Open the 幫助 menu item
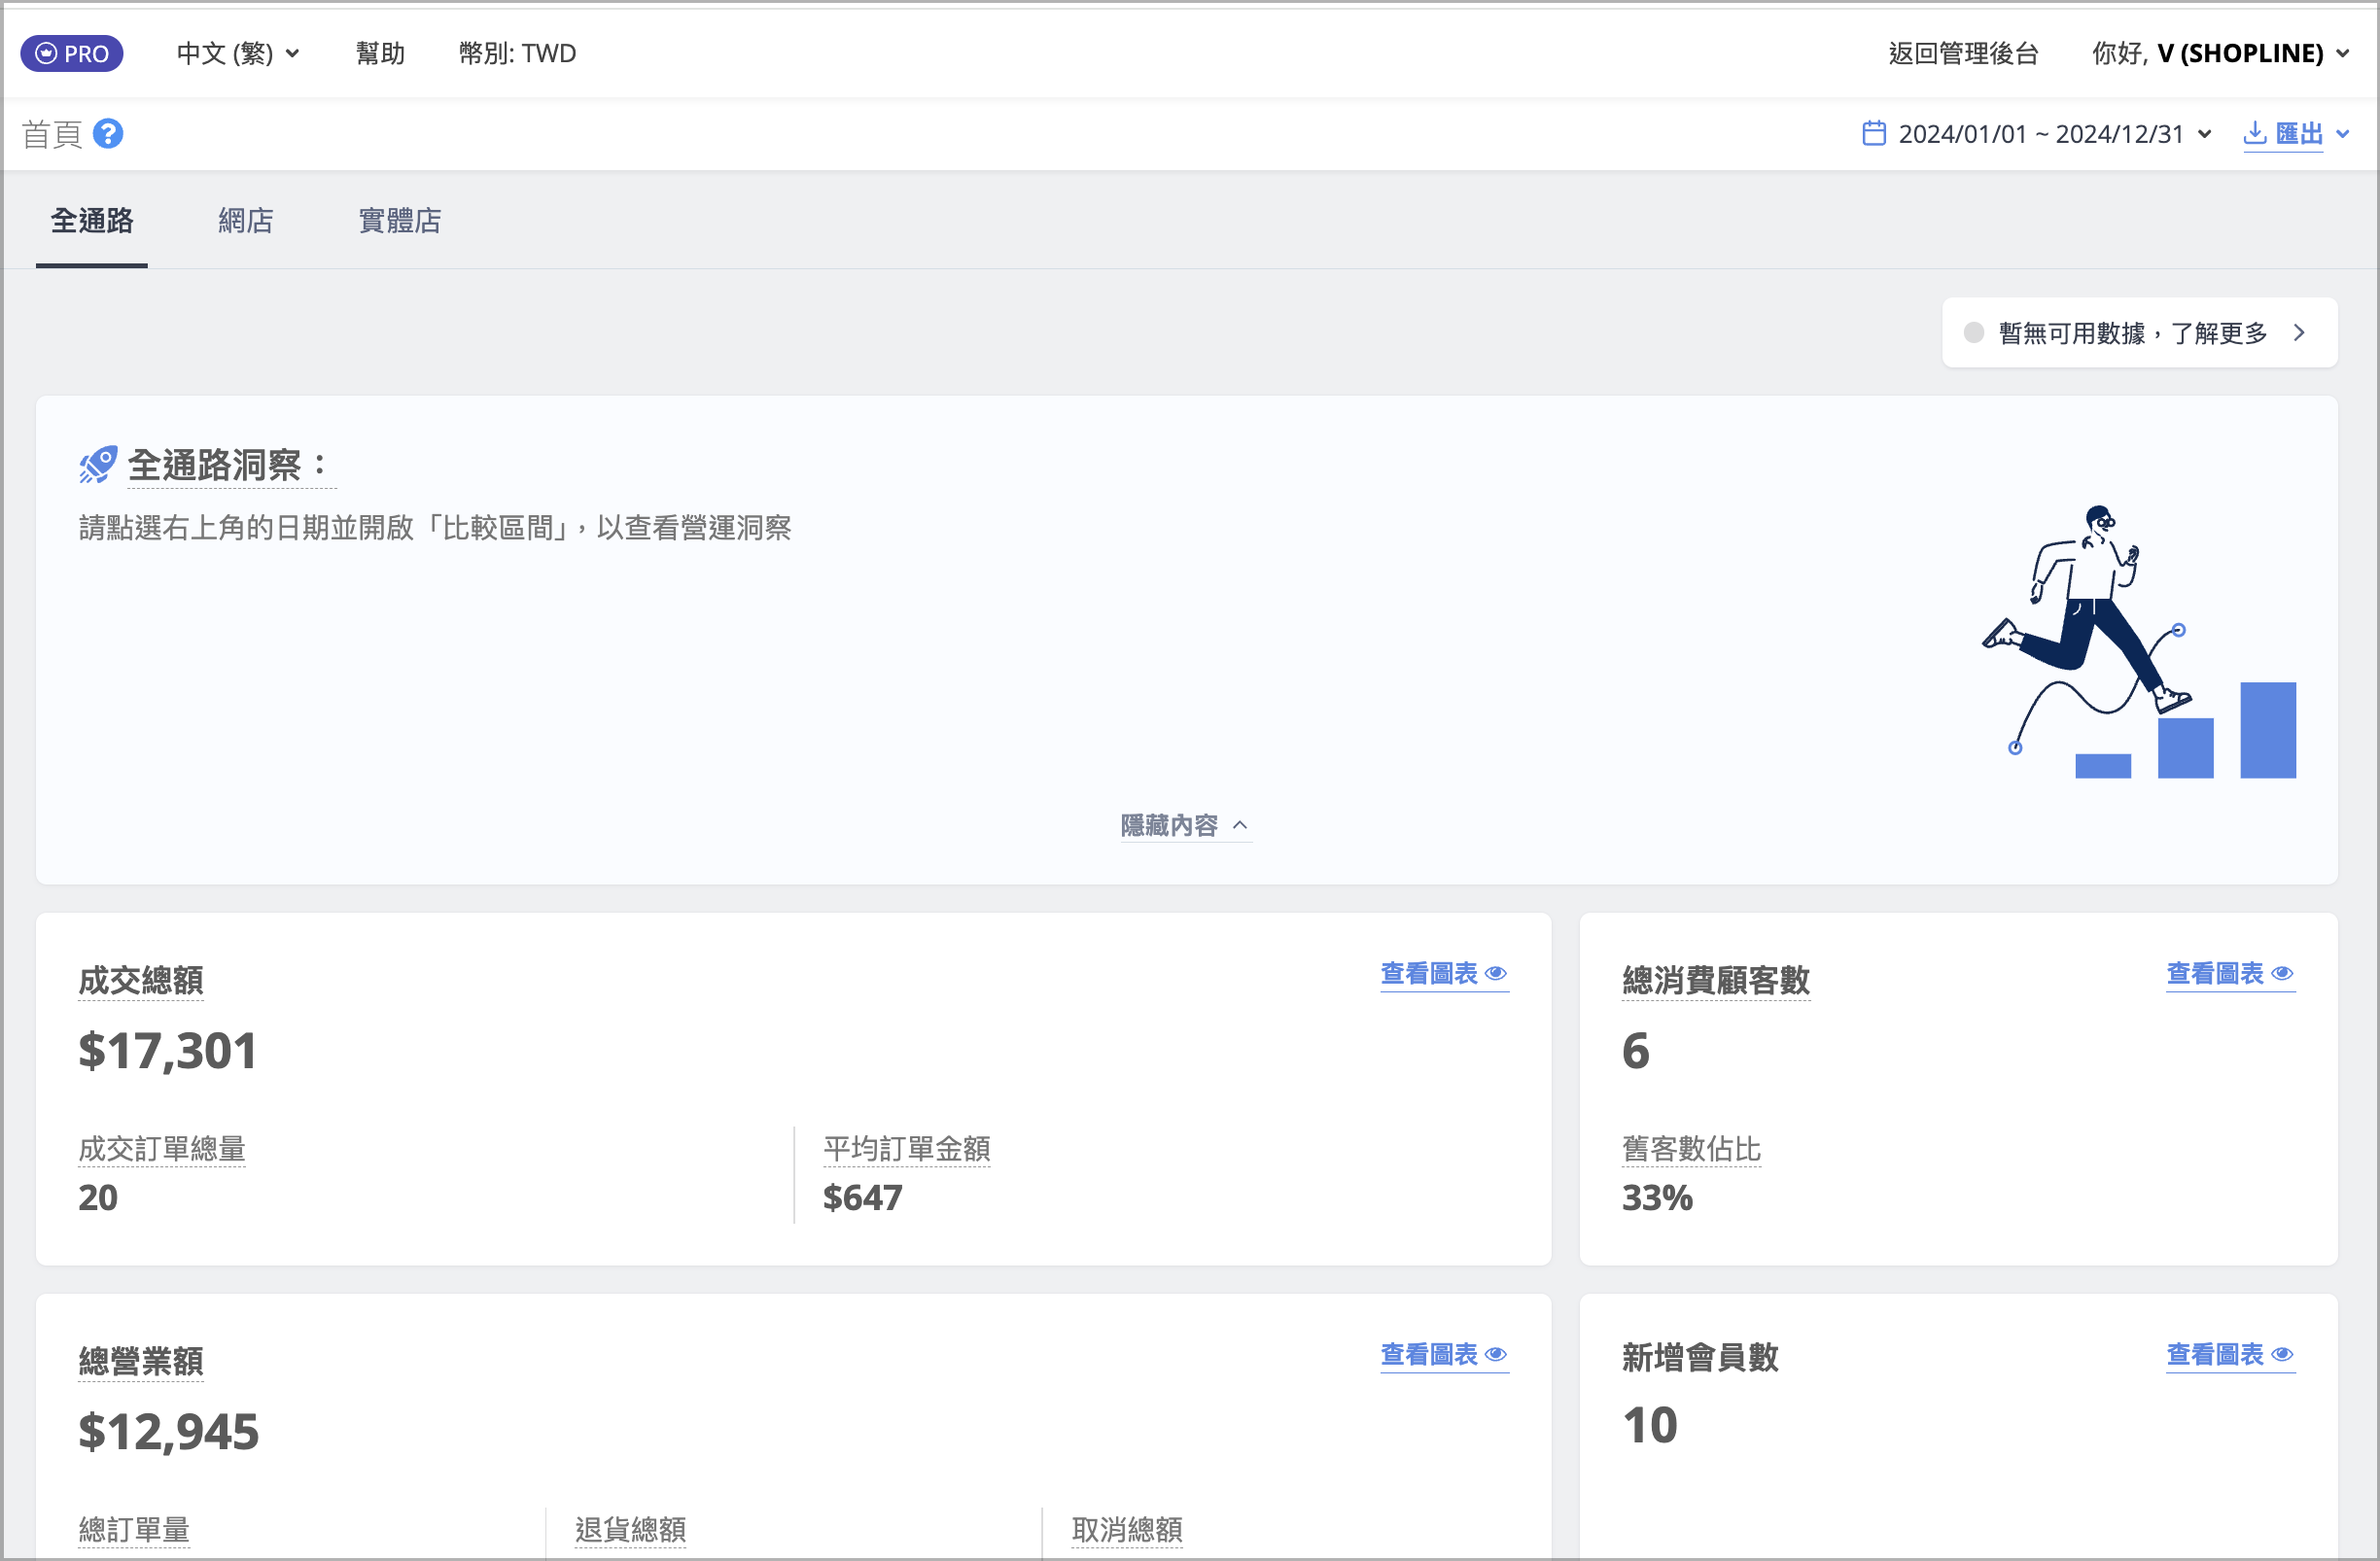Screen dimensions: 2380x1561 pos(381,53)
